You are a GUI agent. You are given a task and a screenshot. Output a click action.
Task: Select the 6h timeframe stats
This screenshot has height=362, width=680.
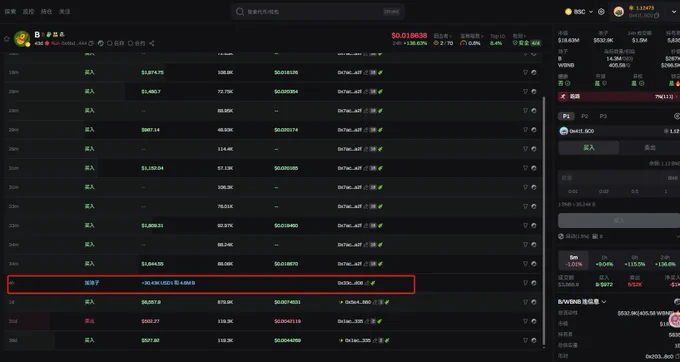pyautogui.click(x=635, y=261)
